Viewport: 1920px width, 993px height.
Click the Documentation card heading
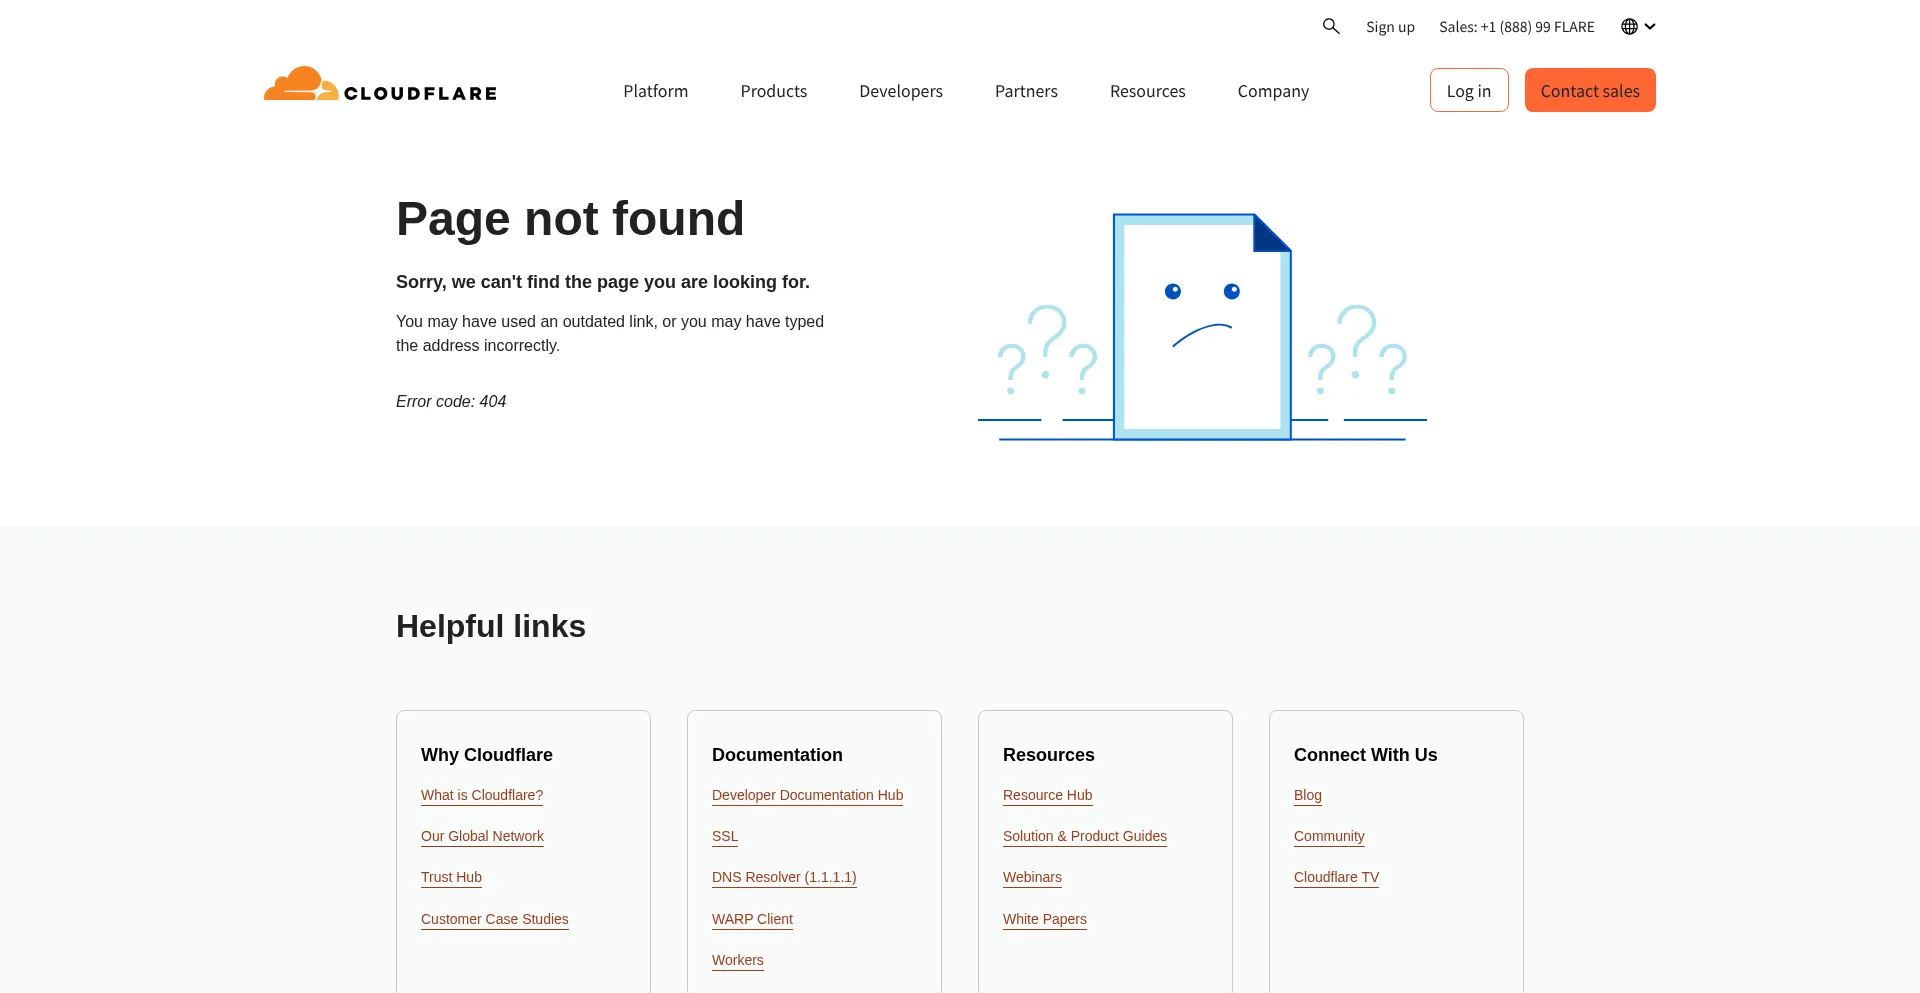pyautogui.click(x=777, y=755)
